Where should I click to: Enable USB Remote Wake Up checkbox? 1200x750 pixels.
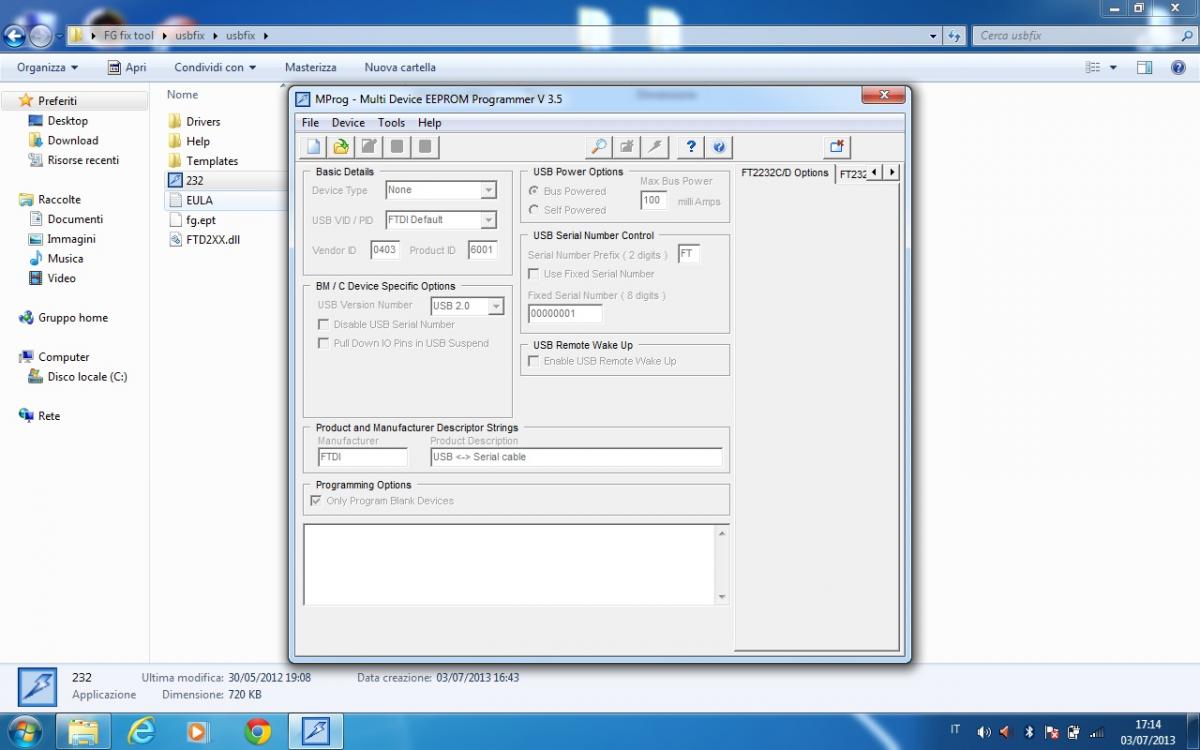pyautogui.click(x=534, y=362)
